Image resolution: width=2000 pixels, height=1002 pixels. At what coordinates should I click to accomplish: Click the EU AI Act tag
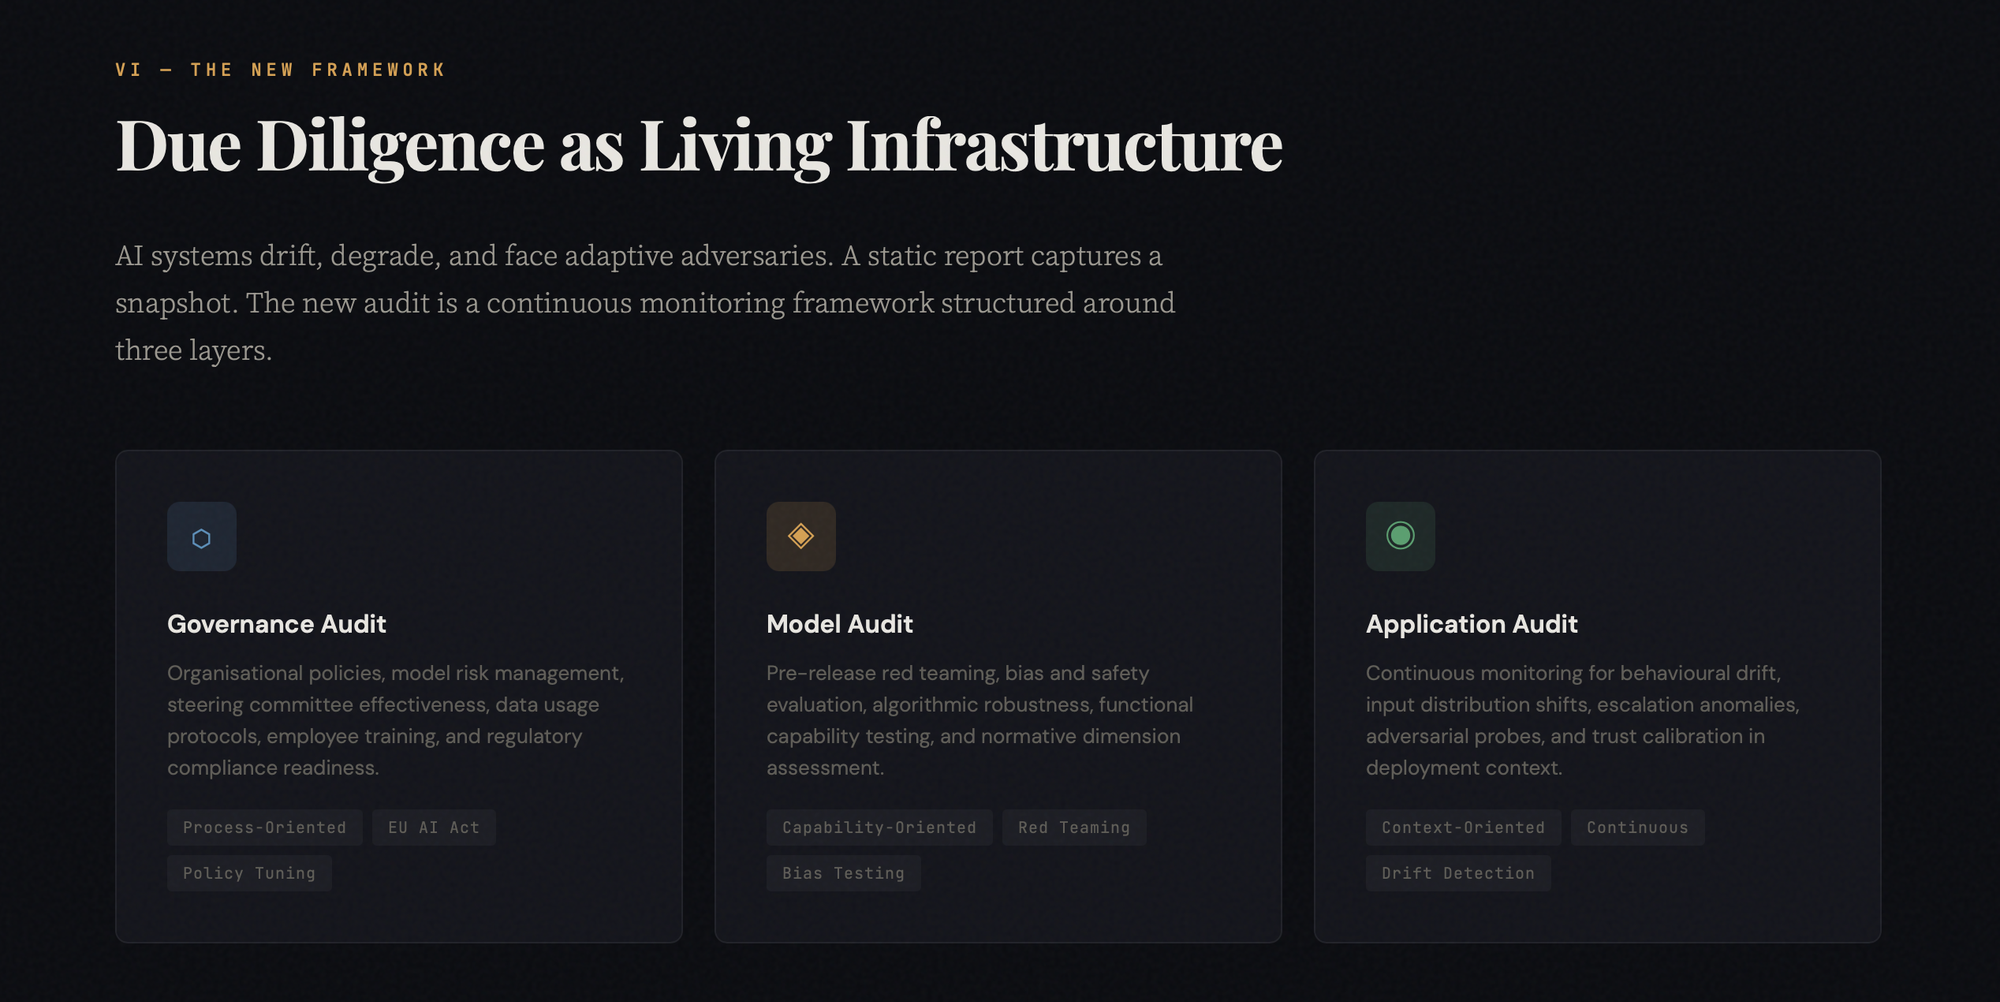(434, 828)
